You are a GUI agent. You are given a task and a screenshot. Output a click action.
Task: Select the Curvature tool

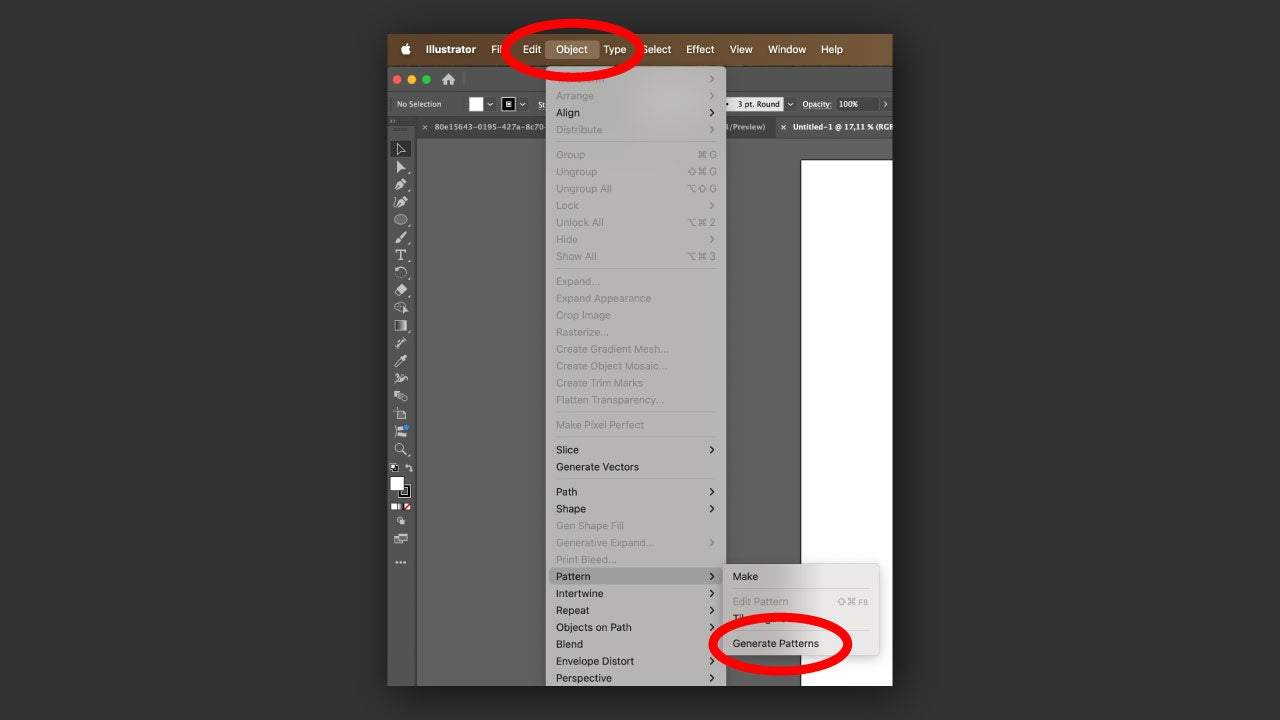tap(401, 202)
